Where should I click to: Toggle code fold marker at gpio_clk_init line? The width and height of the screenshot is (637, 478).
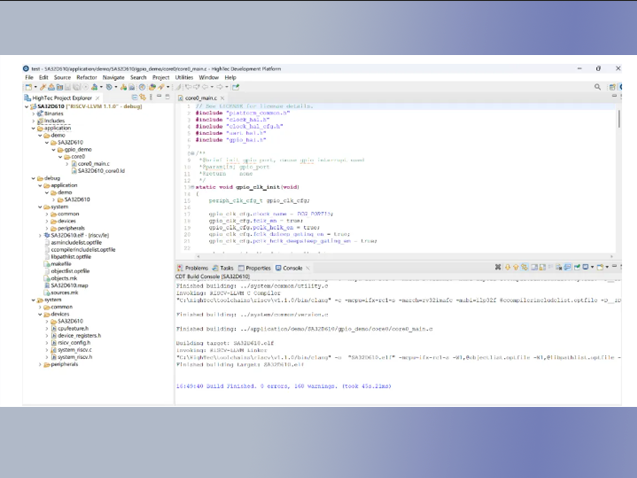point(192,187)
